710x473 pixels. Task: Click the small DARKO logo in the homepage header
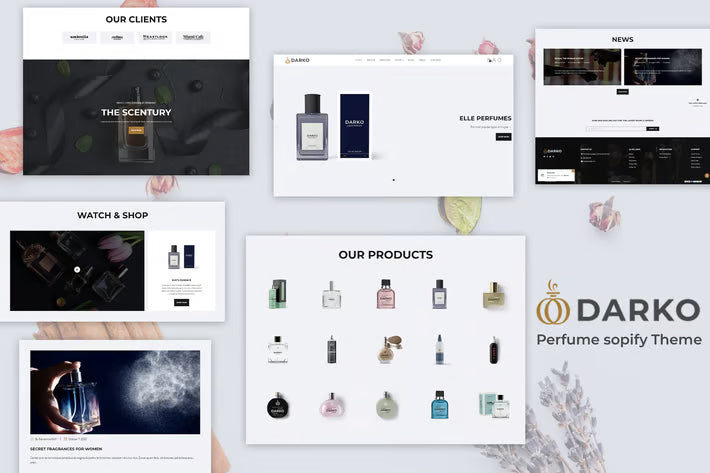(297, 60)
